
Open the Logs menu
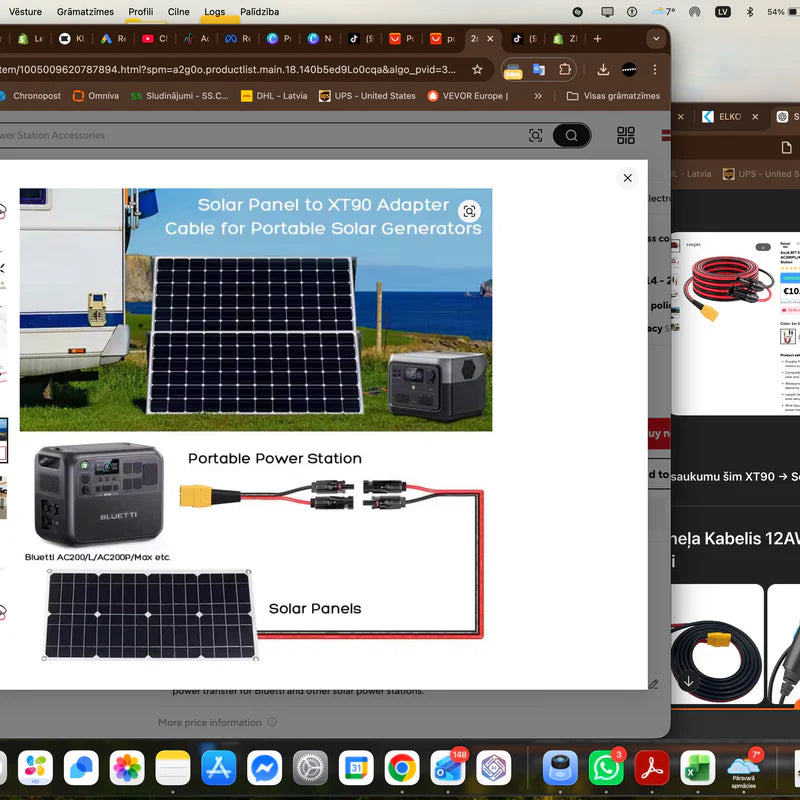(x=214, y=11)
